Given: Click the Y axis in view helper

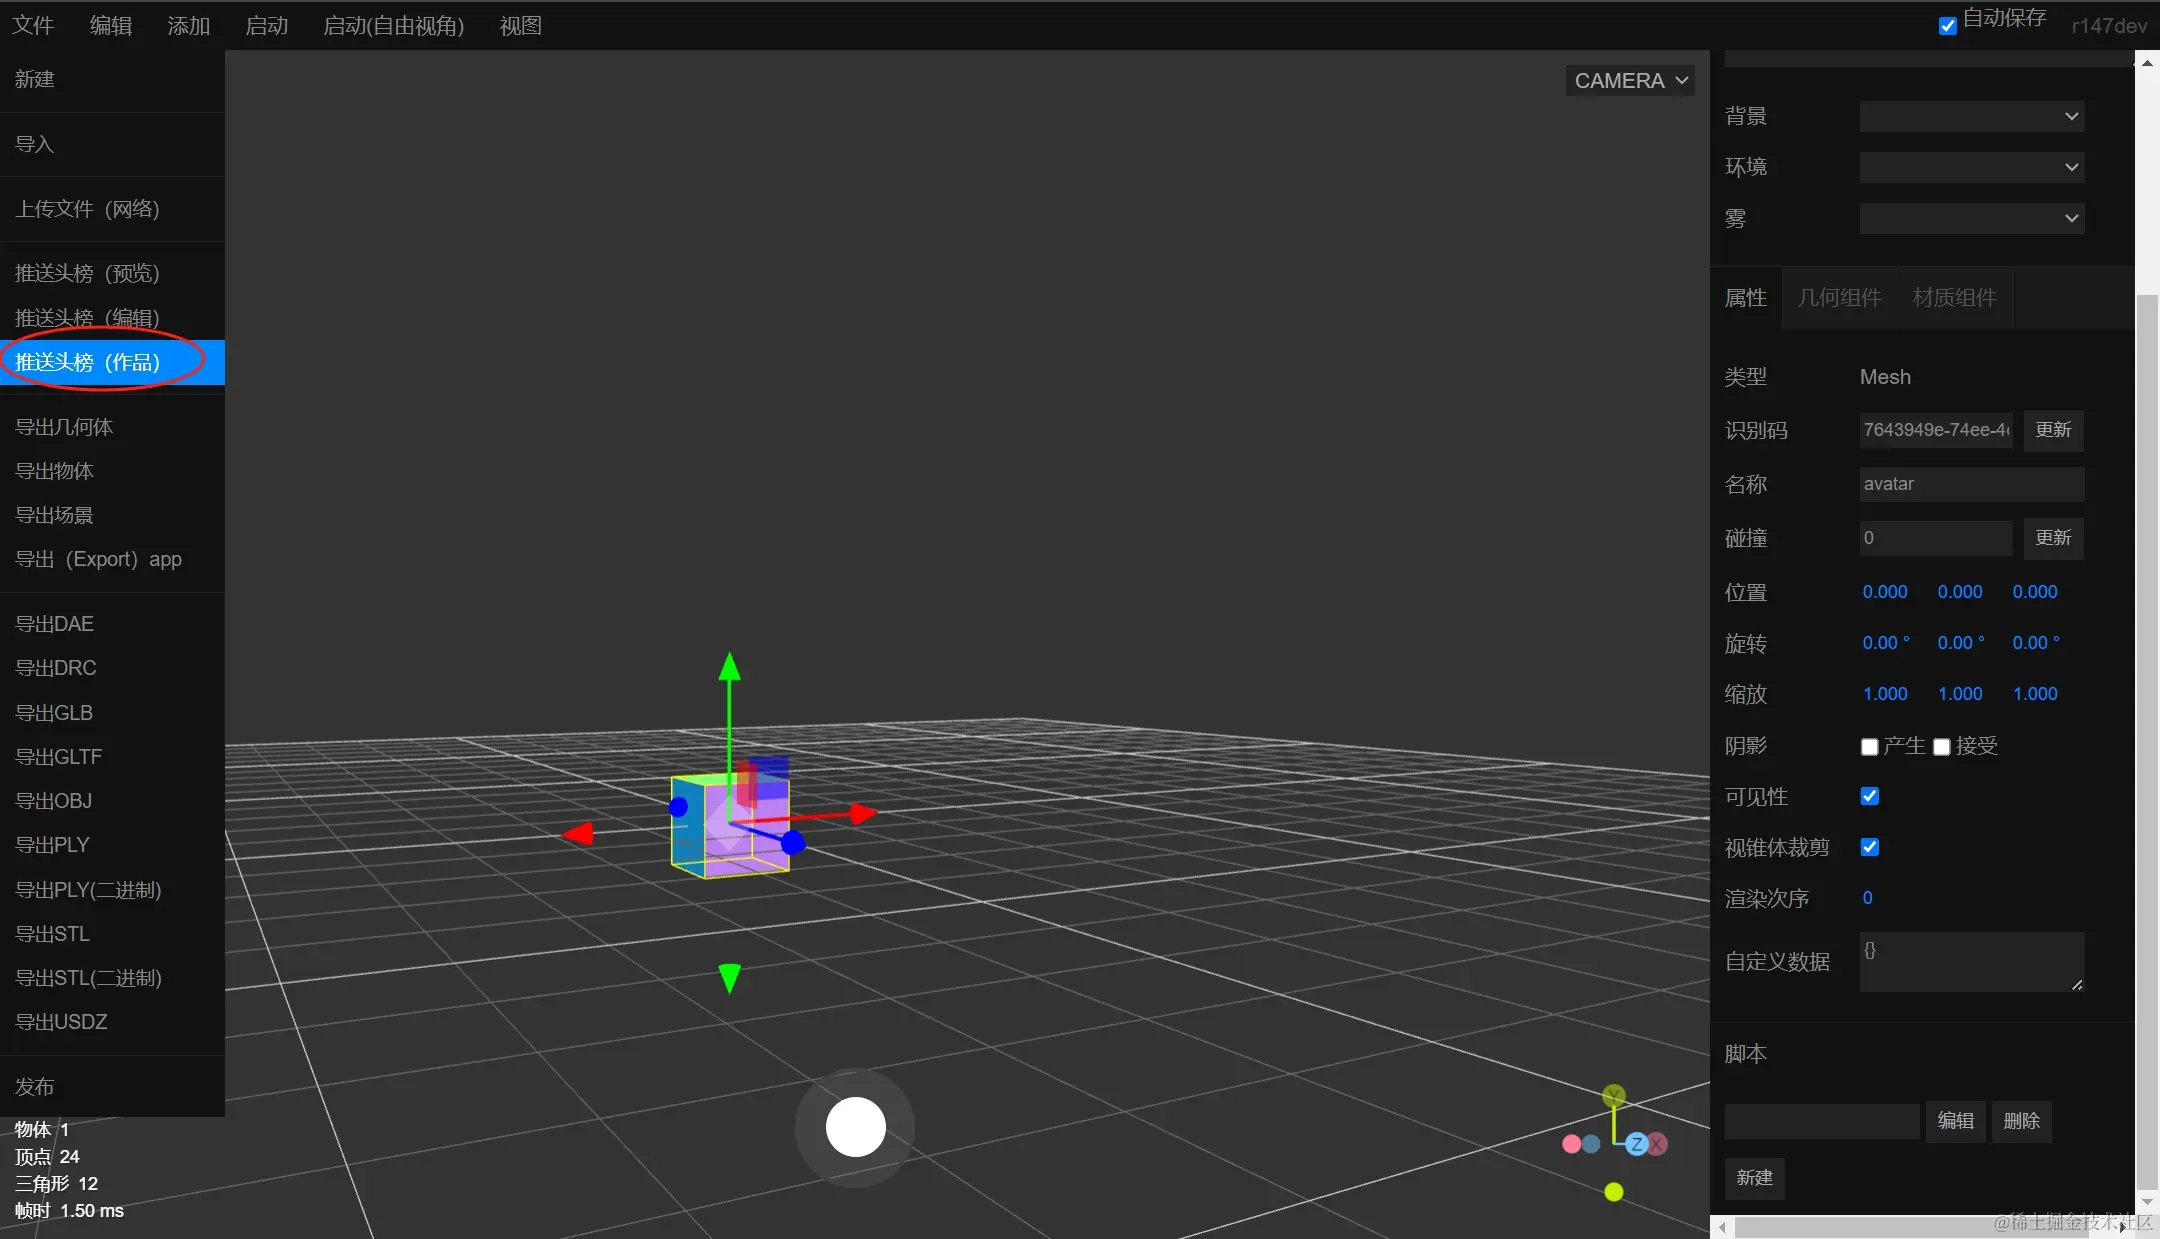Looking at the screenshot, I should pyautogui.click(x=1613, y=1096).
